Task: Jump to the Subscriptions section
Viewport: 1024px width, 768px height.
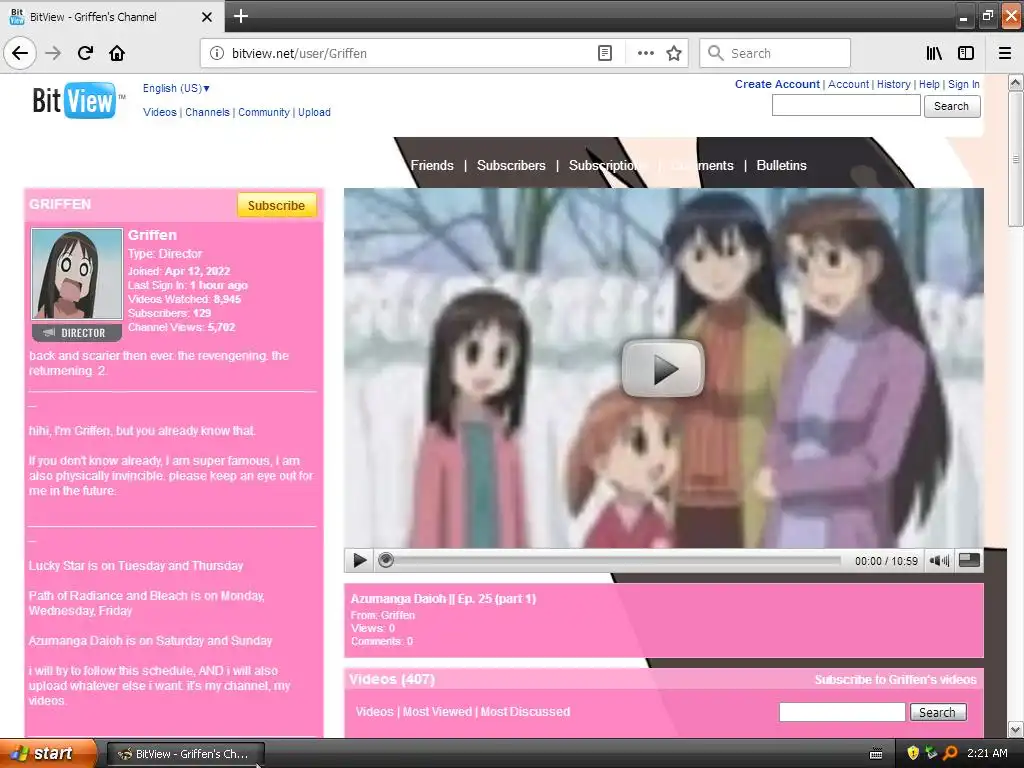Action: click(x=607, y=166)
